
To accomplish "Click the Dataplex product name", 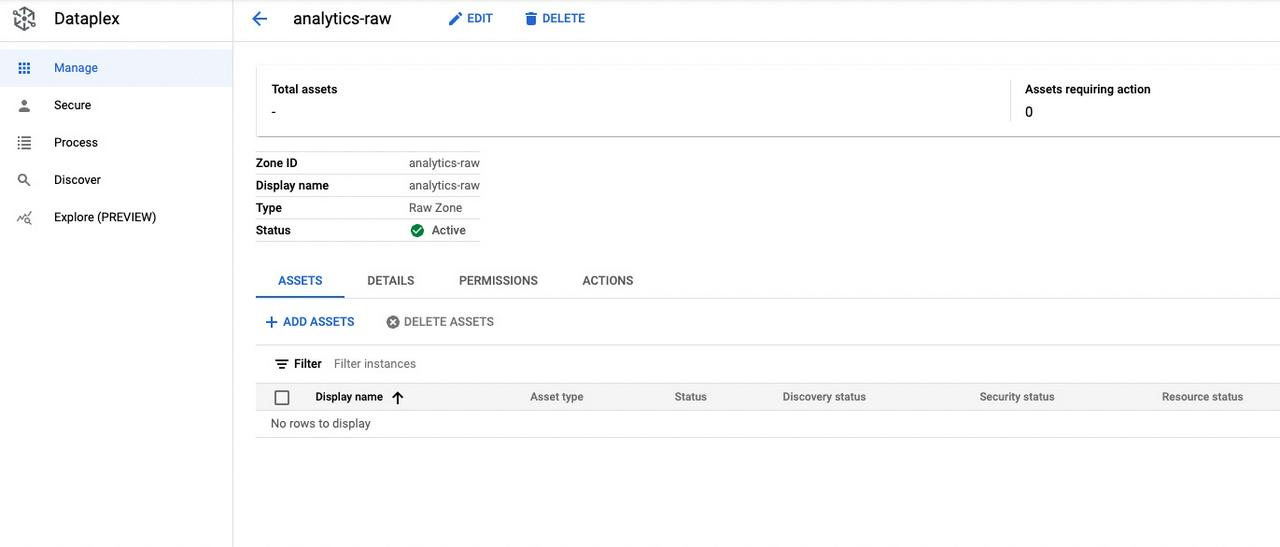I will pos(86,18).
